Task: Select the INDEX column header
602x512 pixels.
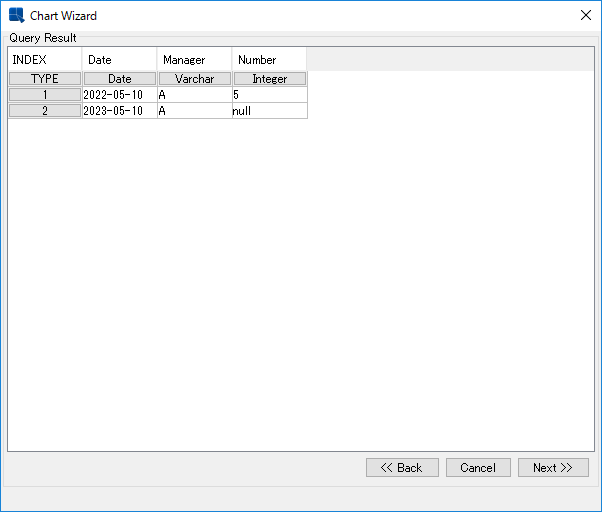Action: click(x=45, y=60)
